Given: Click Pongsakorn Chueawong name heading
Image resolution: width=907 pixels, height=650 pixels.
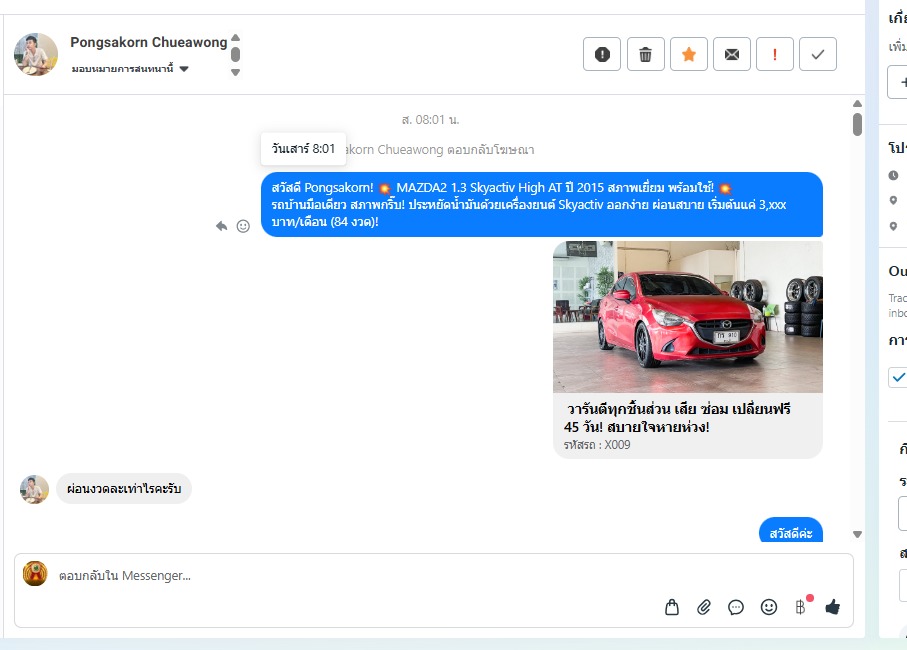Looking at the screenshot, I should pyautogui.click(x=149, y=42).
